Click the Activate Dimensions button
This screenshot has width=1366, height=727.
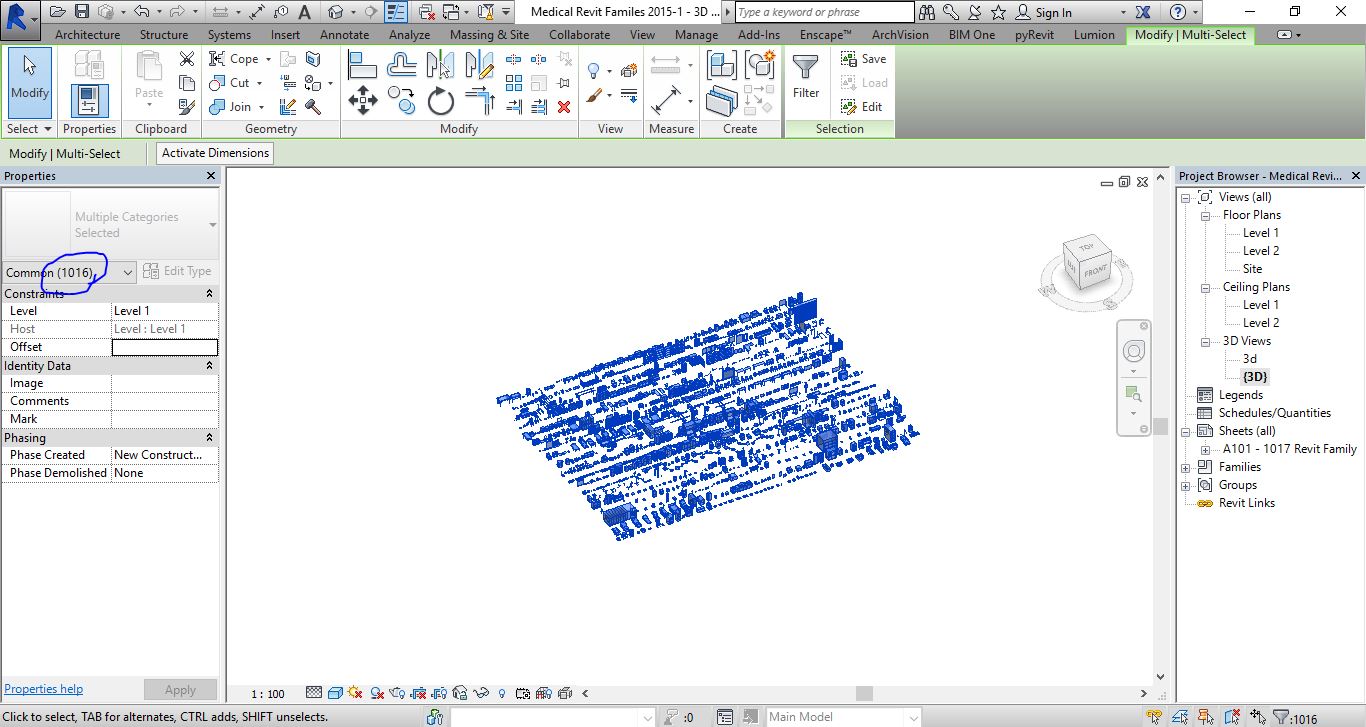click(x=215, y=153)
